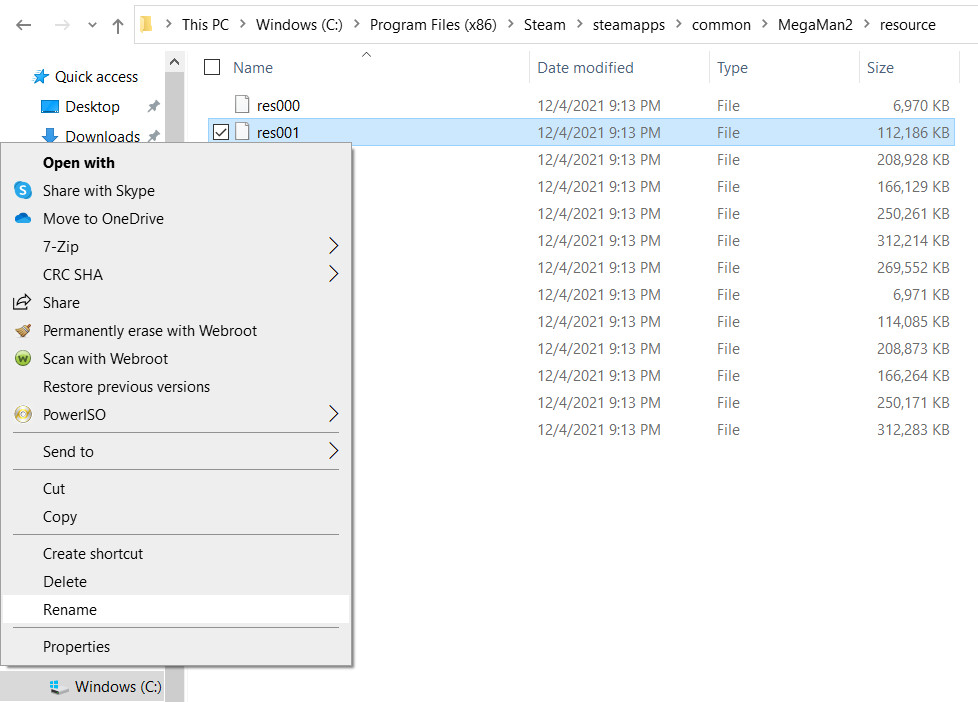Click the res000 file icon

tap(242, 105)
